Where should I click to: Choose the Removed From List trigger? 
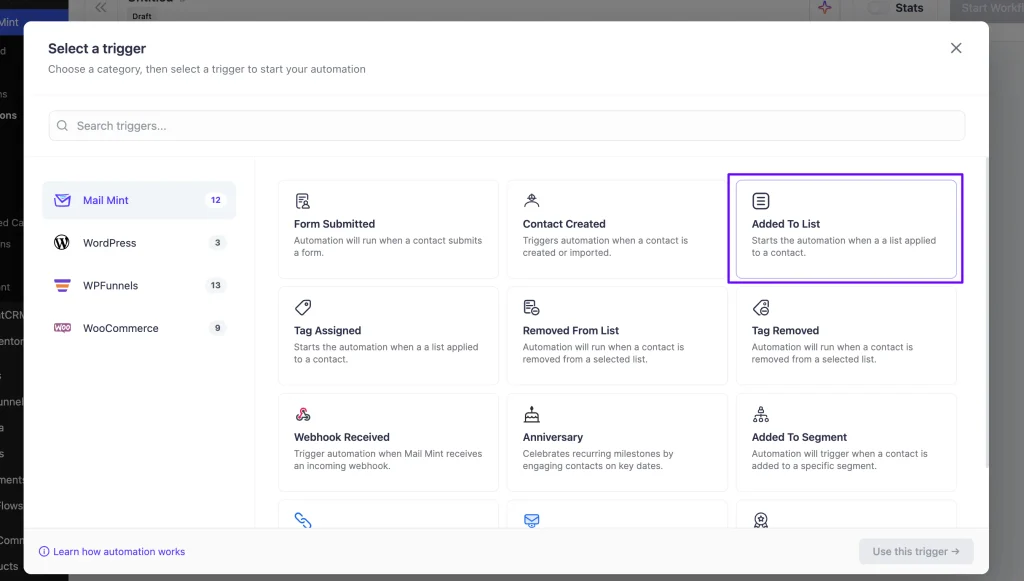pos(616,336)
